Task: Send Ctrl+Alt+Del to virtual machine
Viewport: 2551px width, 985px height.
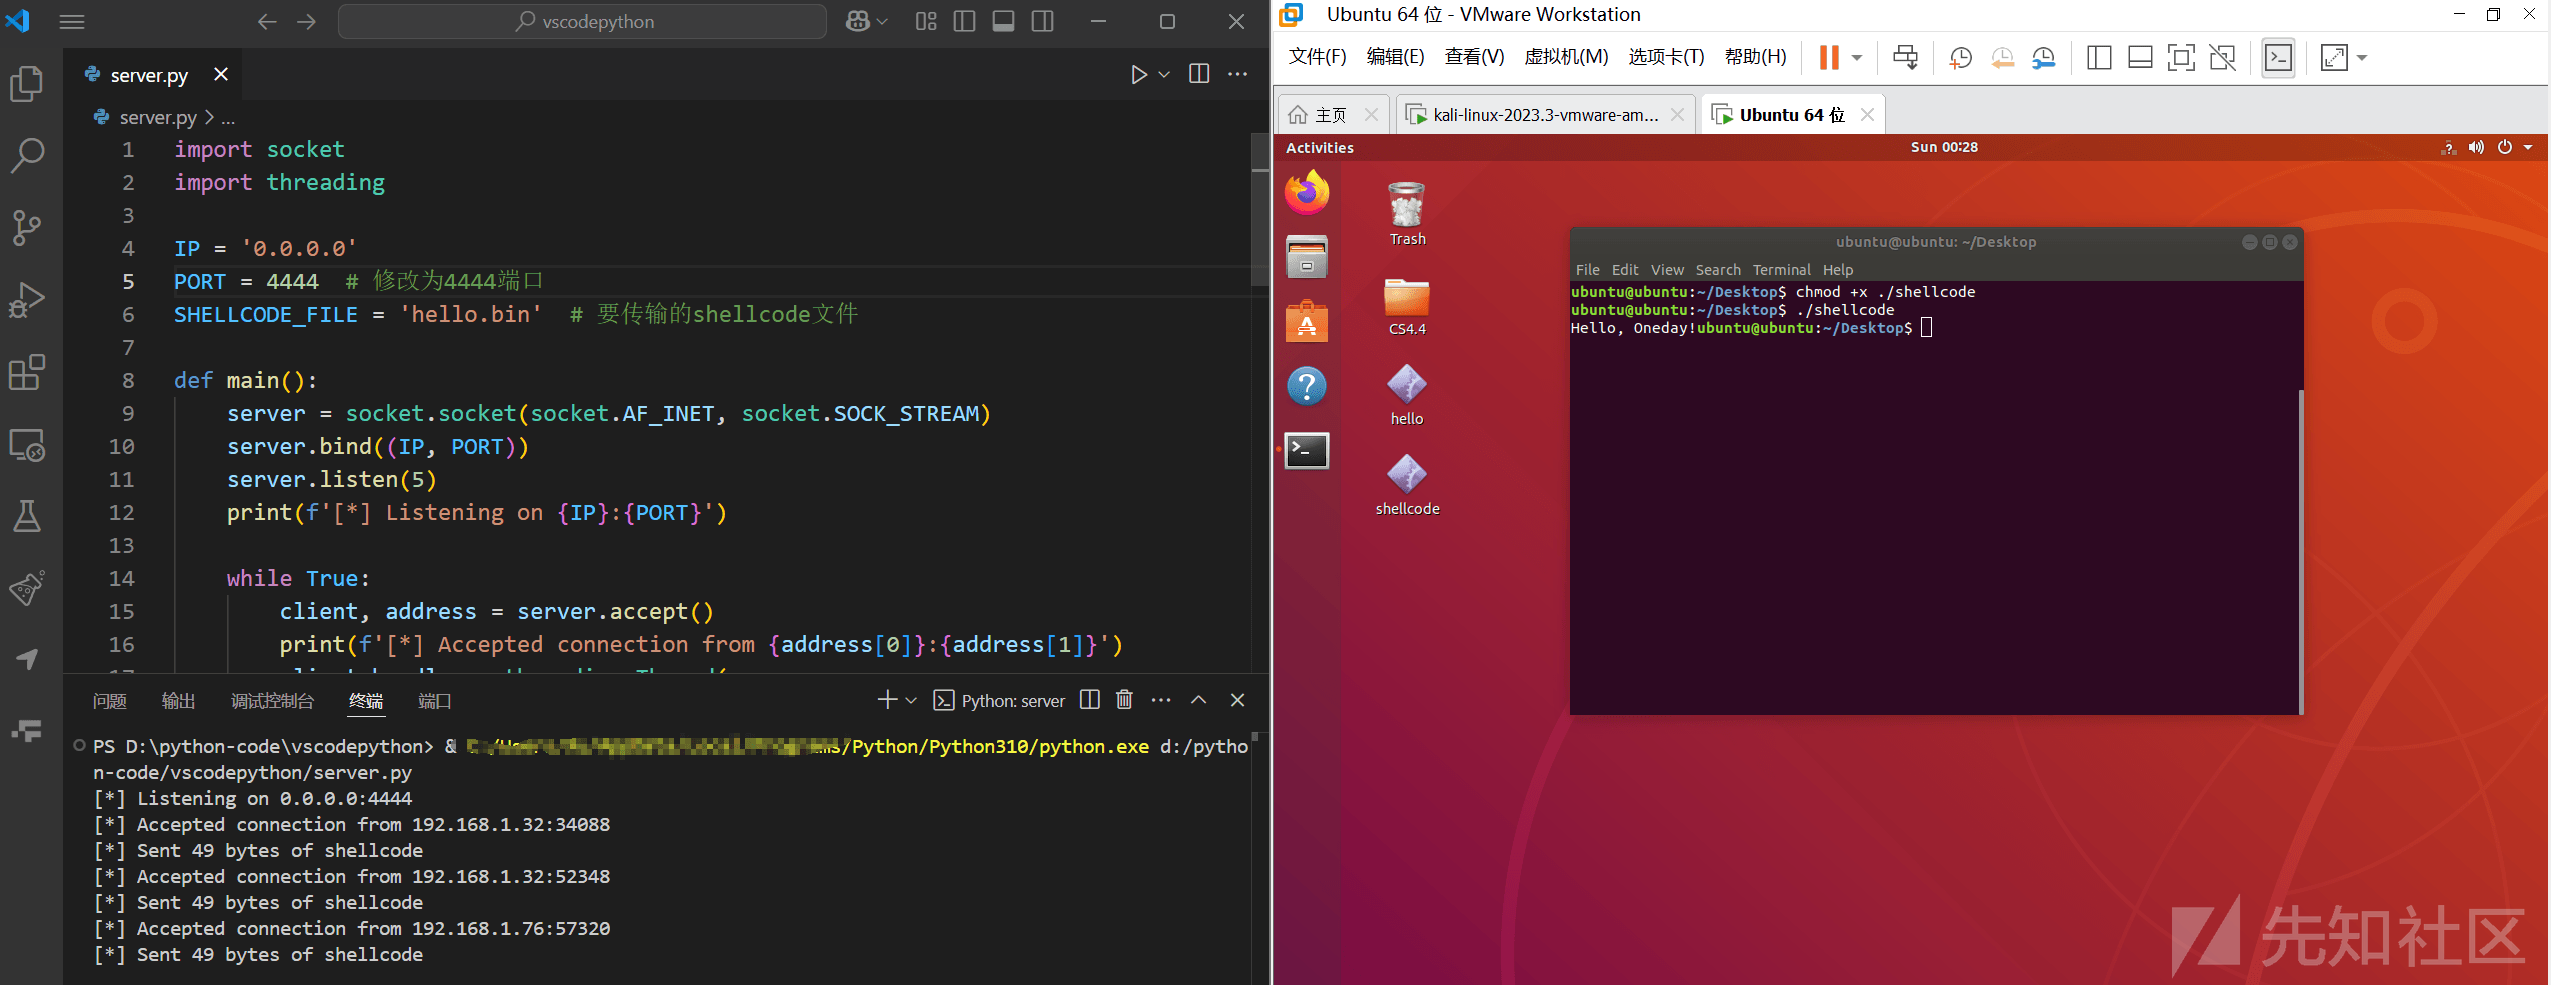Action: (x=1905, y=58)
